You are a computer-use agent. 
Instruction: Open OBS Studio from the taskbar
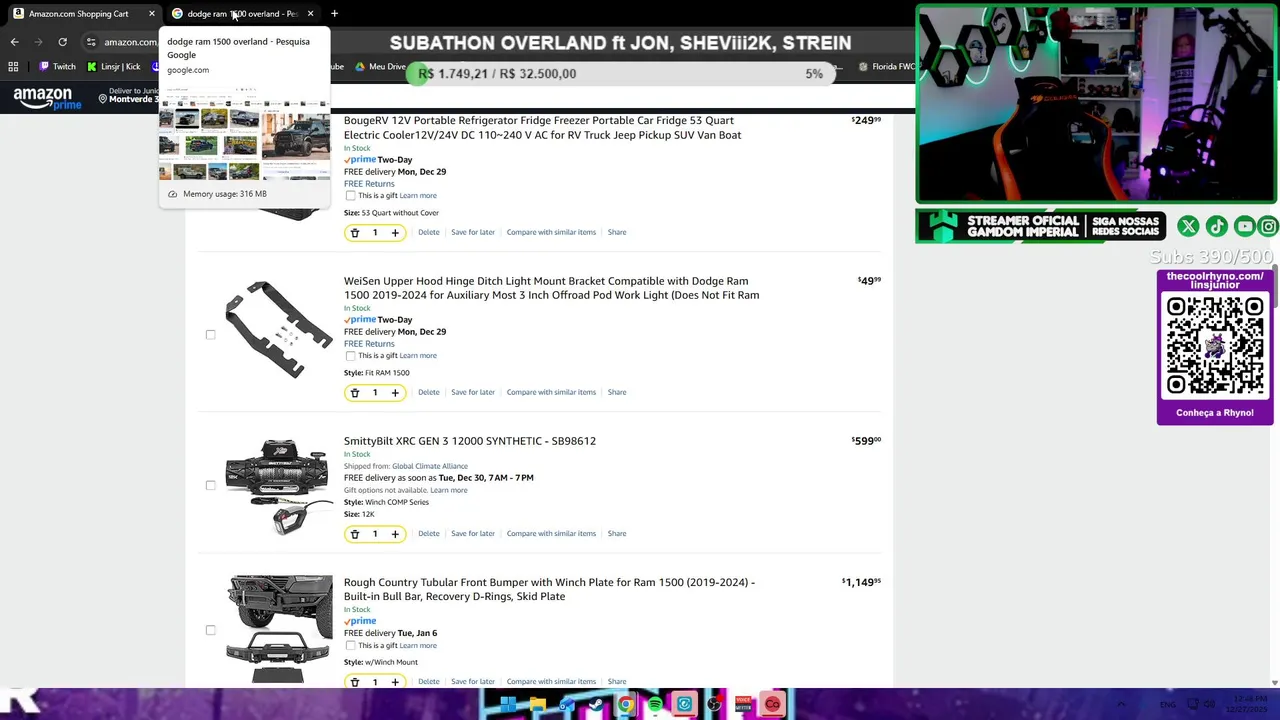(714, 705)
